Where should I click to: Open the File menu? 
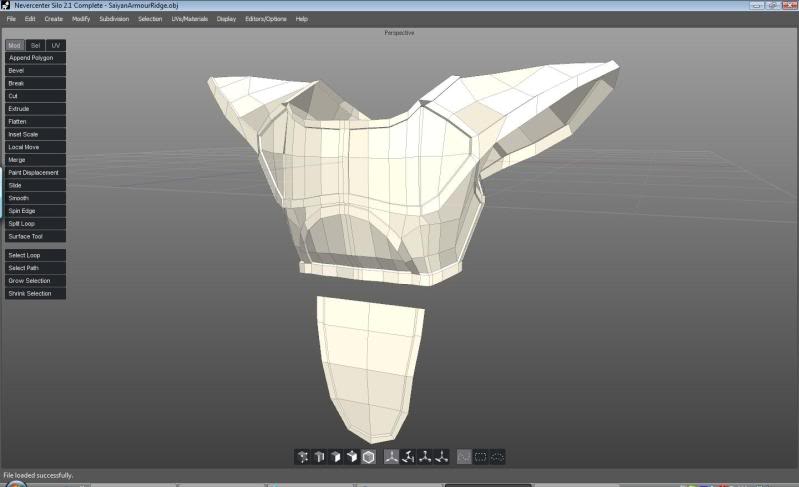pos(11,19)
